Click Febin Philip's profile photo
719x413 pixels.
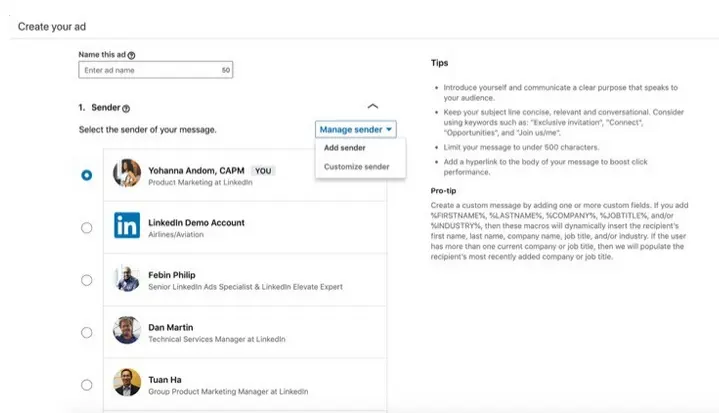click(x=127, y=278)
